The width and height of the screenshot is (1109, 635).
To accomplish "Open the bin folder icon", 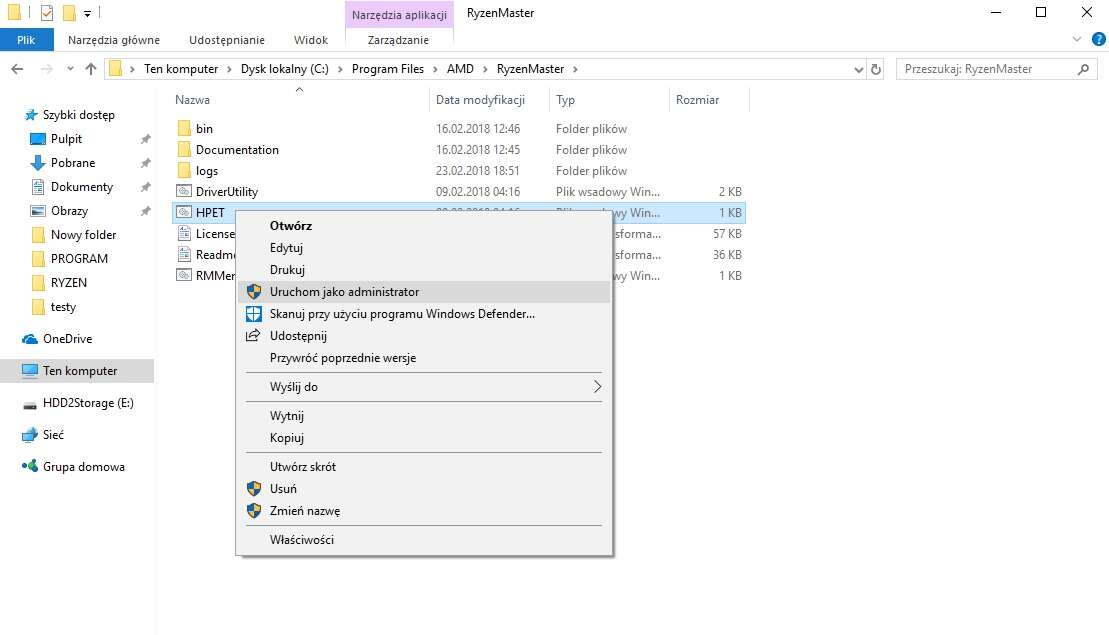I will pyautogui.click(x=183, y=129).
